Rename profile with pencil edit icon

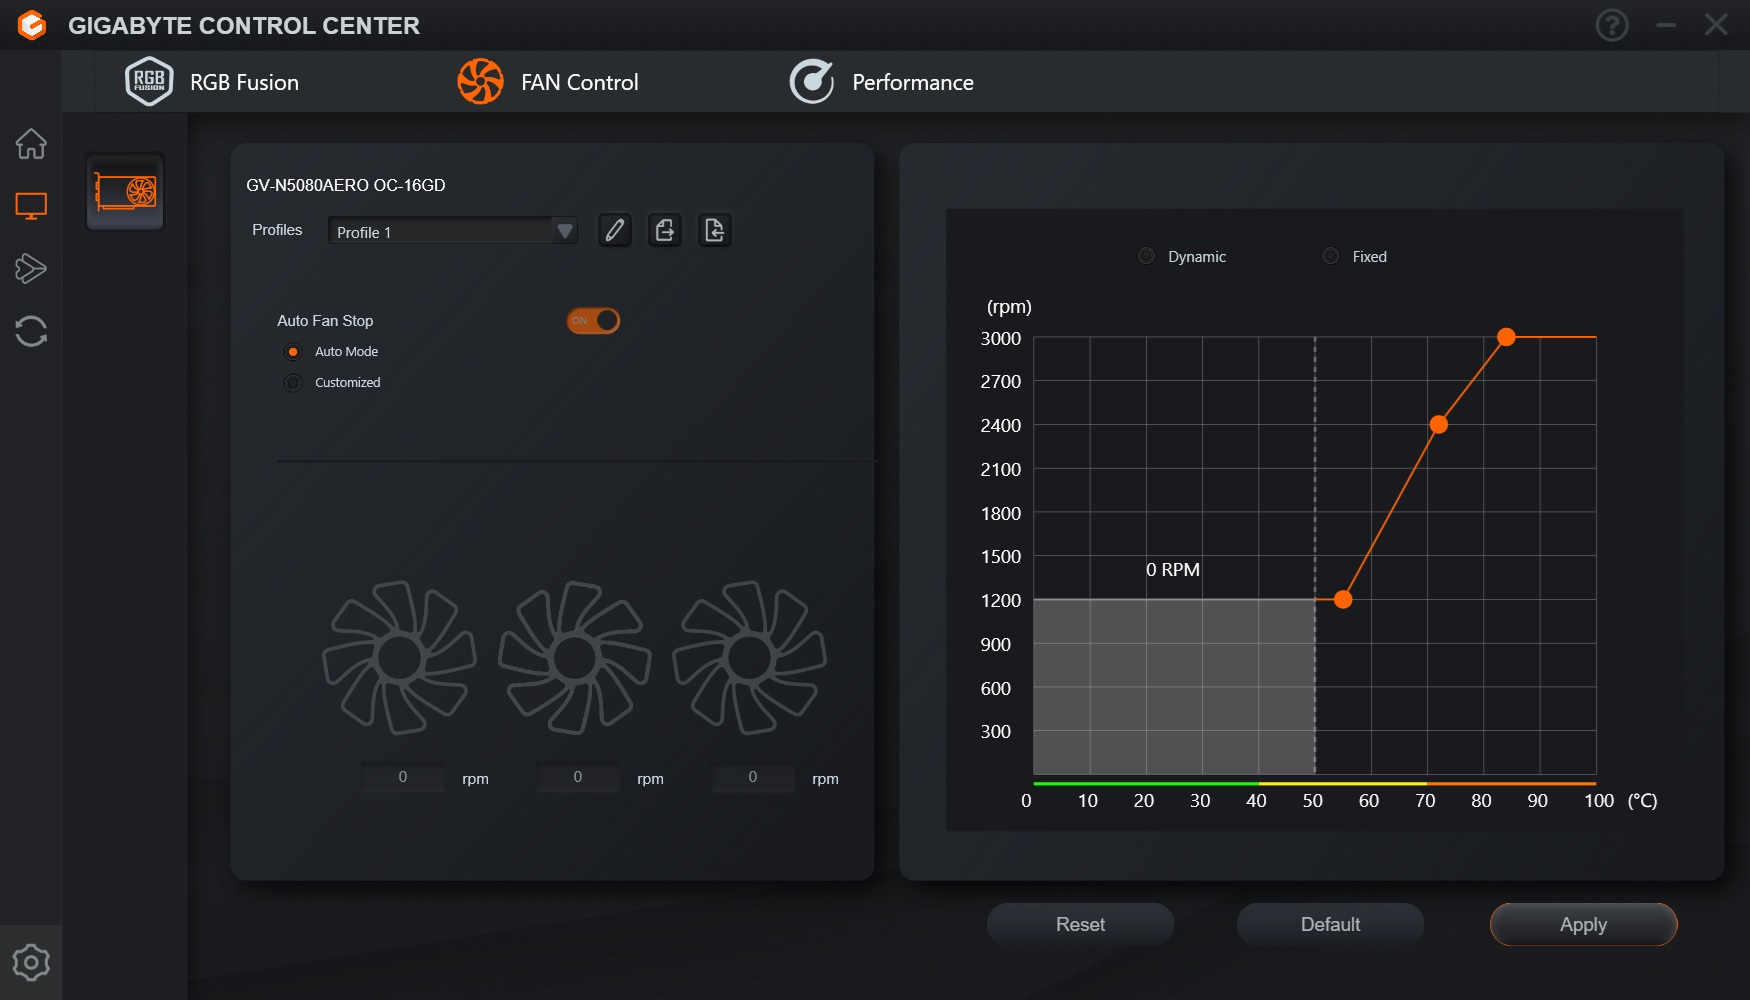pyautogui.click(x=615, y=231)
